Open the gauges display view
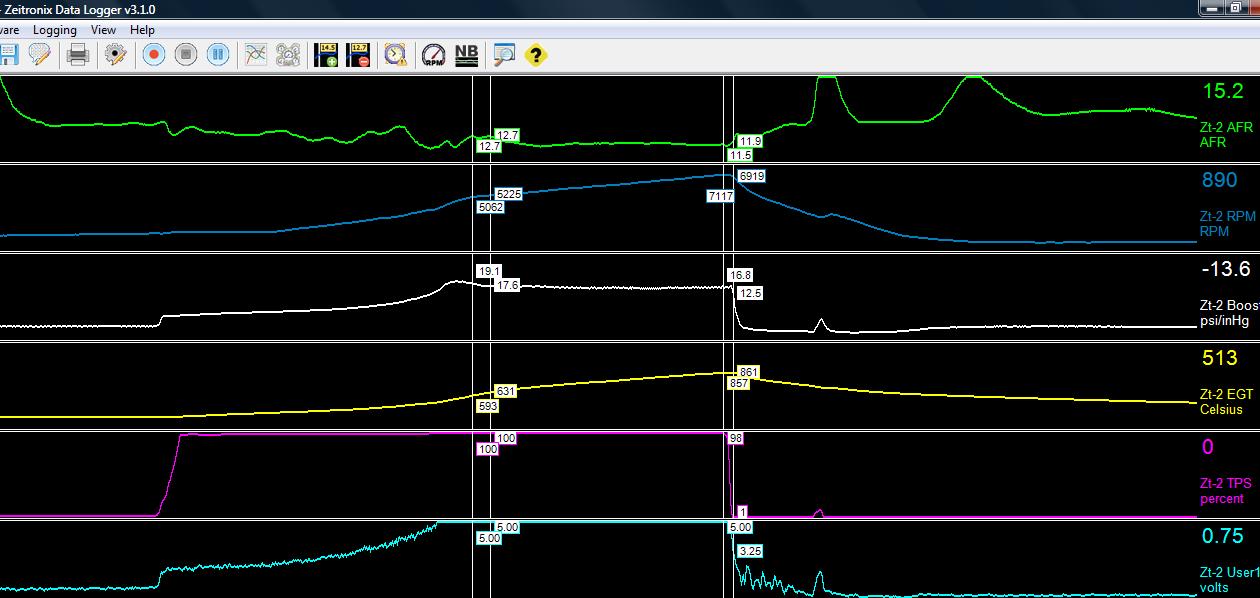 [x=289, y=55]
